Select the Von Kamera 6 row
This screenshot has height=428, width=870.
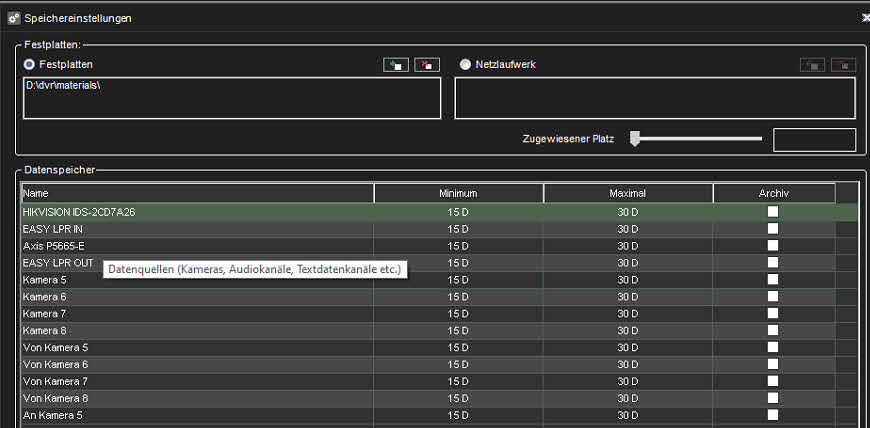(56, 364)
